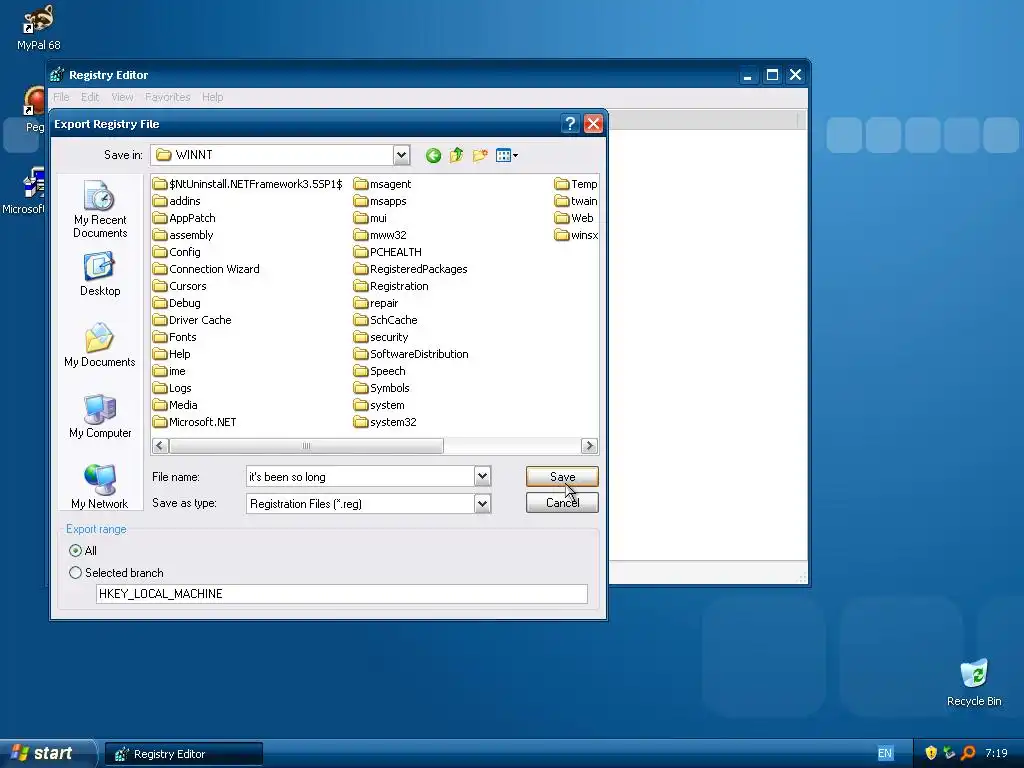1024x768 pixels.
Task: Select the Connection Wizard folder
Action: pyautogui.click(x=206, y=269)
